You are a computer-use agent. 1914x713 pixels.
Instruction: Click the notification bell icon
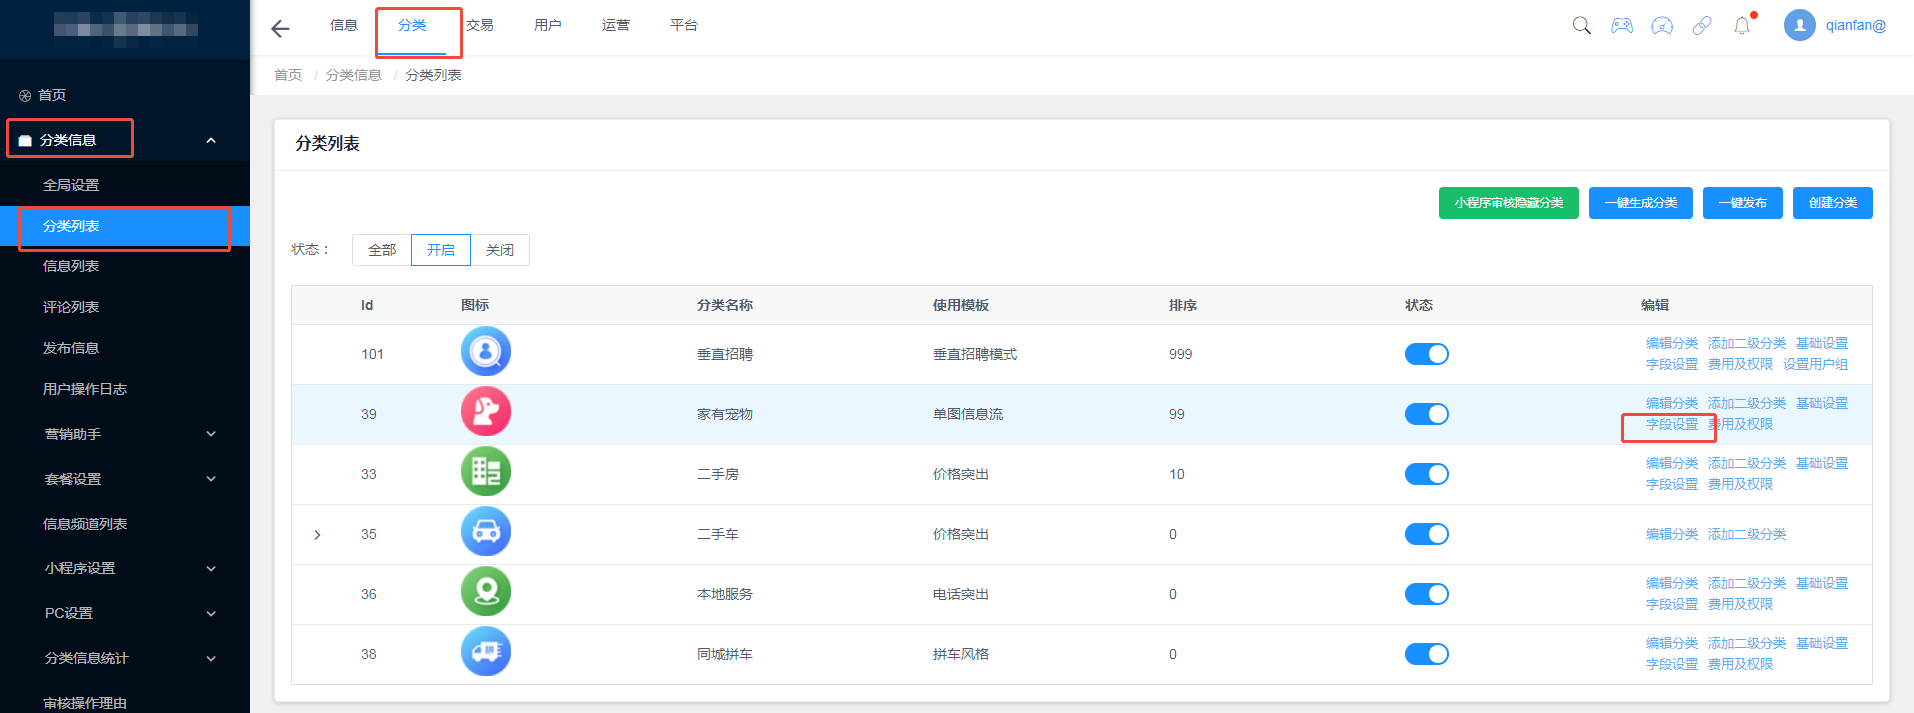tap(1742, 26)
